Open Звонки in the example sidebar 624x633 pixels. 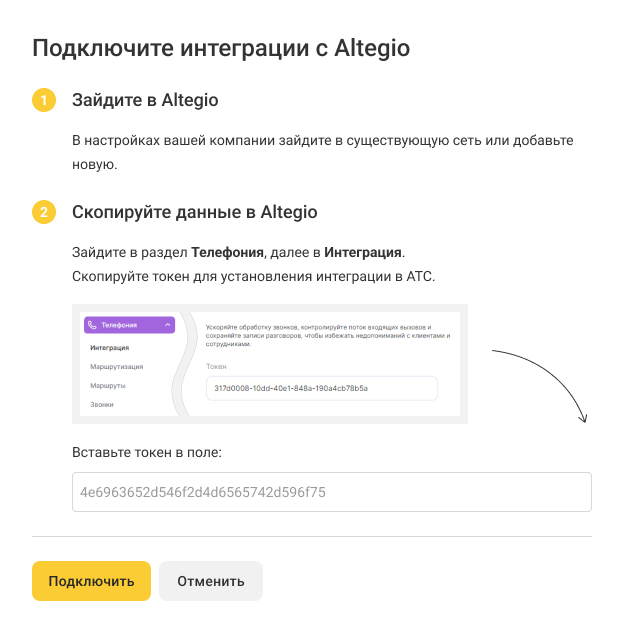click(x=101, y=404)
